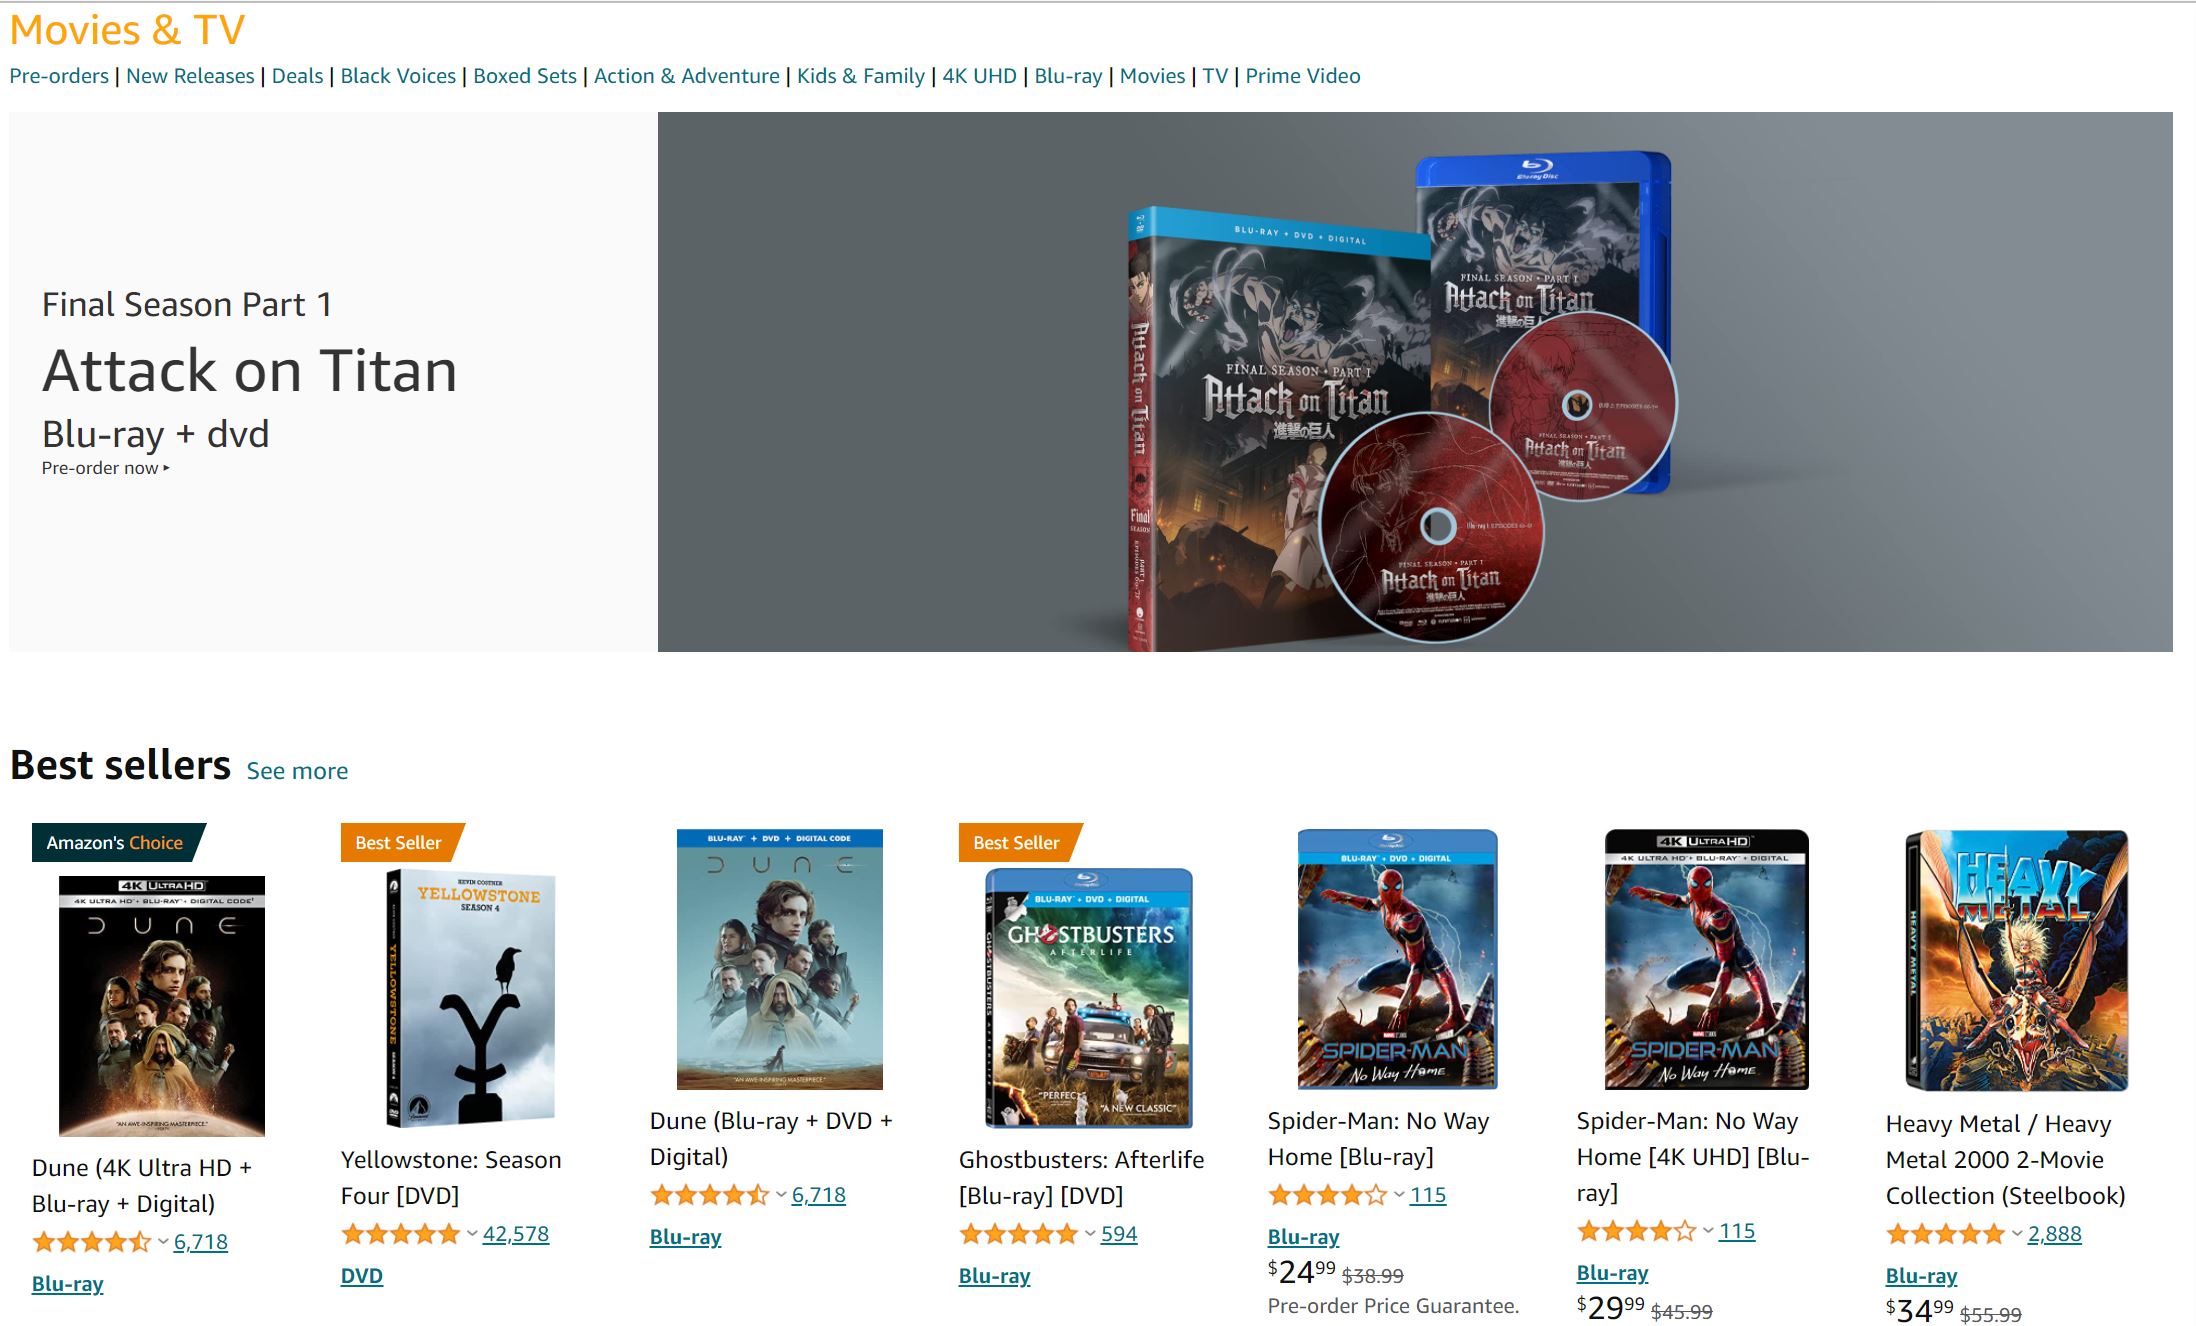
Task: Open the New Releases category
Action: click(x=190, y=76)
